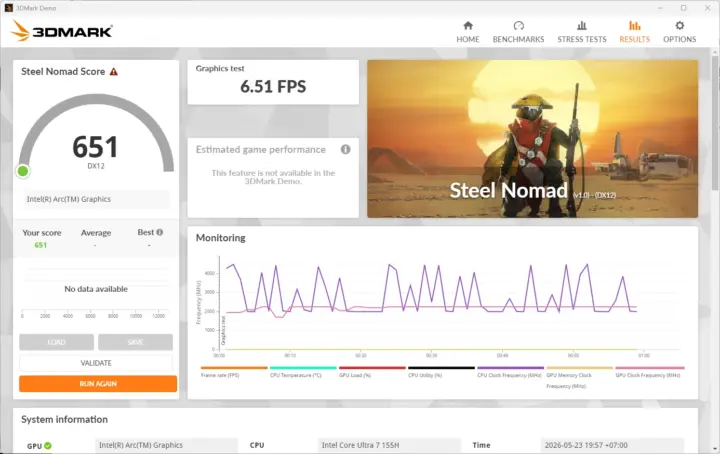Click the Average score label

(x=96, y=233)
